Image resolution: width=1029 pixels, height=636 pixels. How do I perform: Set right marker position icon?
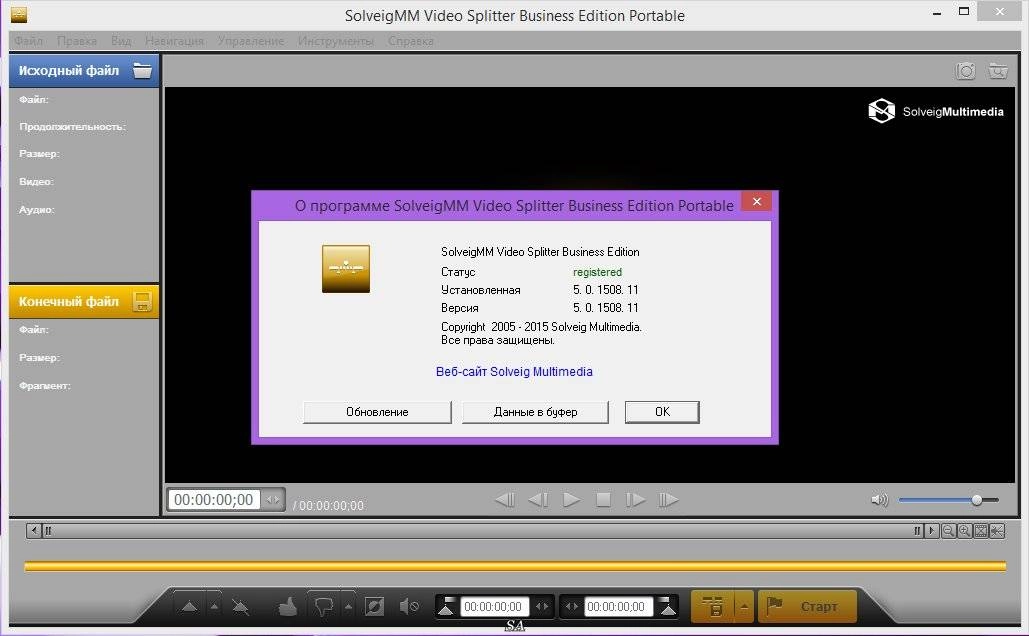(667, 606)
